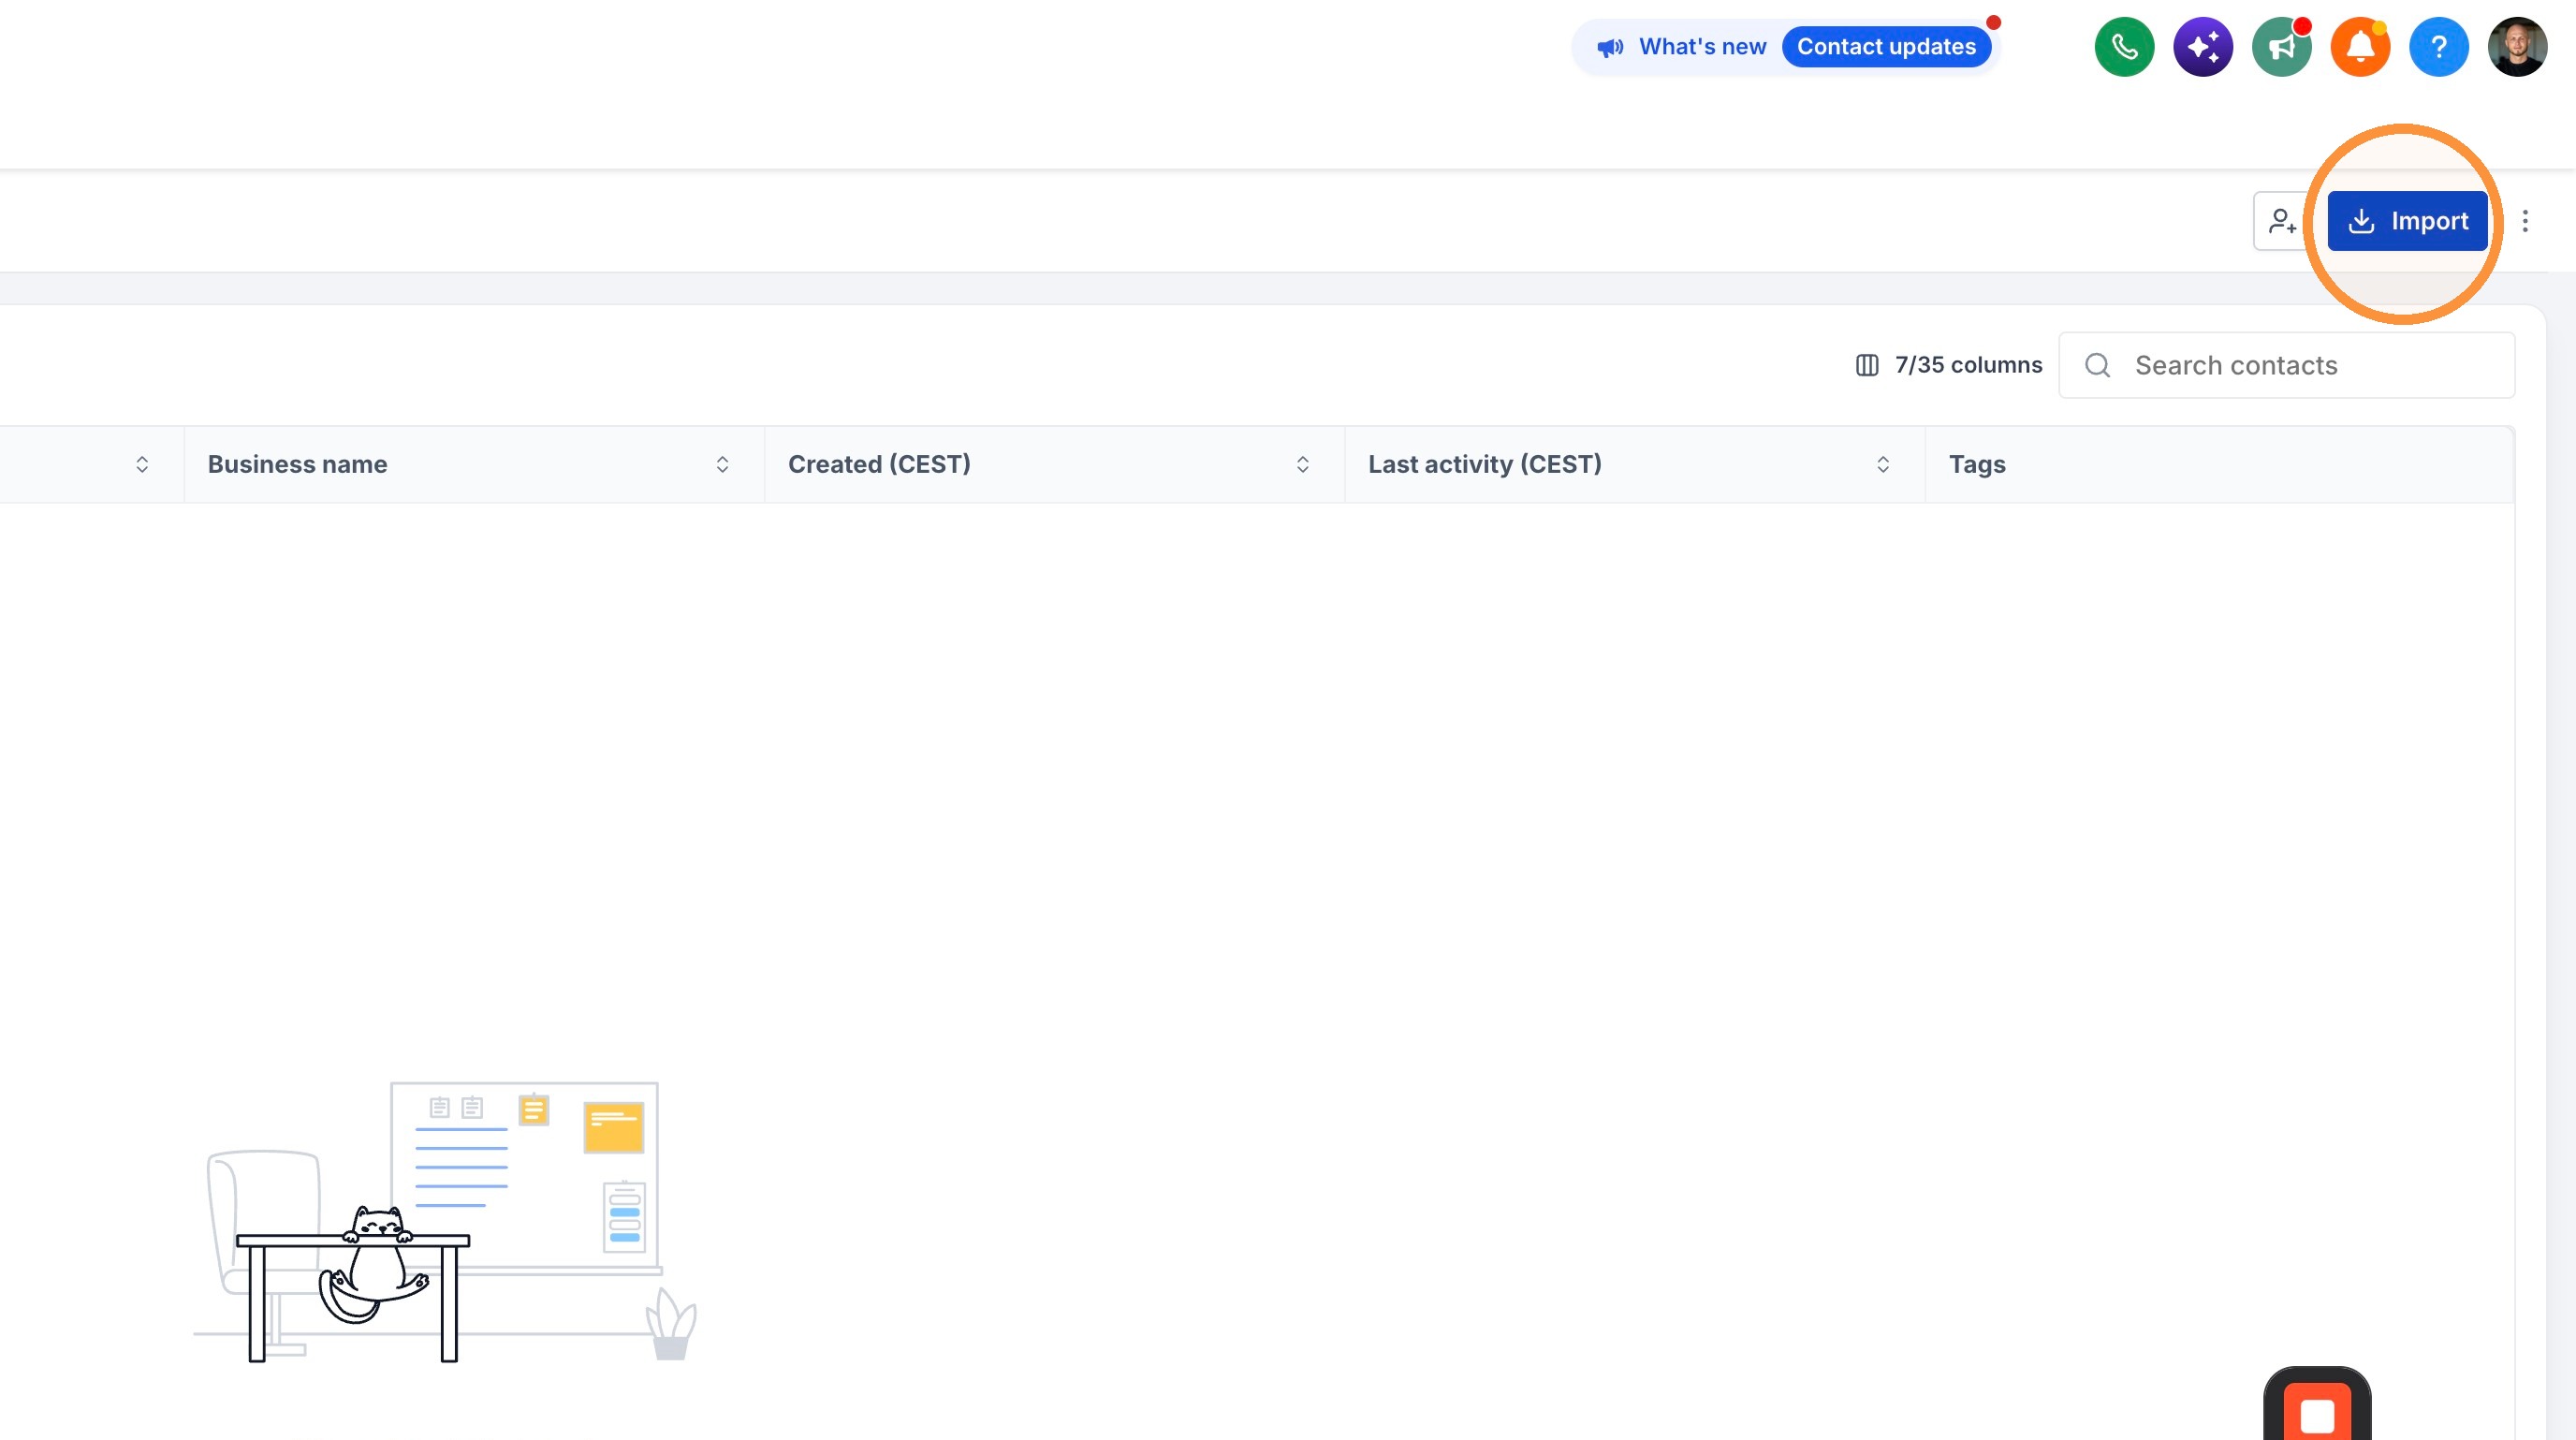Sort by Last activity (CEST) column

[x=1882, y=464]
